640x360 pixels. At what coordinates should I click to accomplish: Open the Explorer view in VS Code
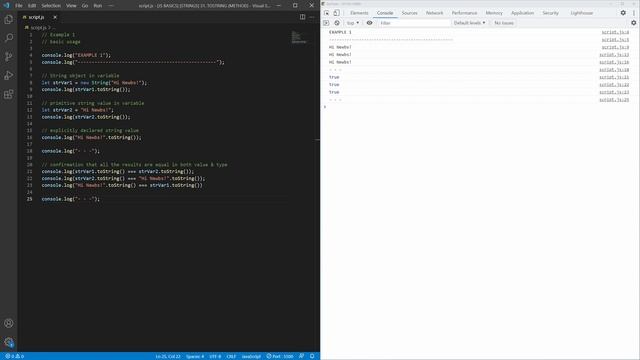point(9,19)
